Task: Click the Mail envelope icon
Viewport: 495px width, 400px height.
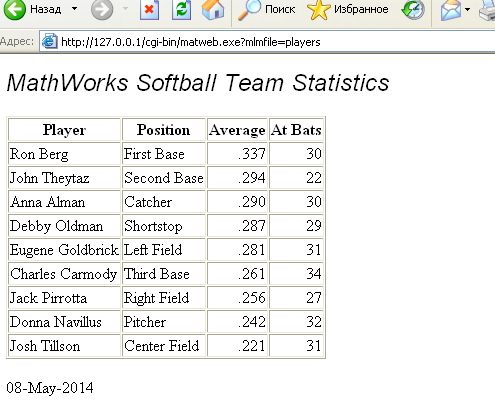Action: point(451,9)
